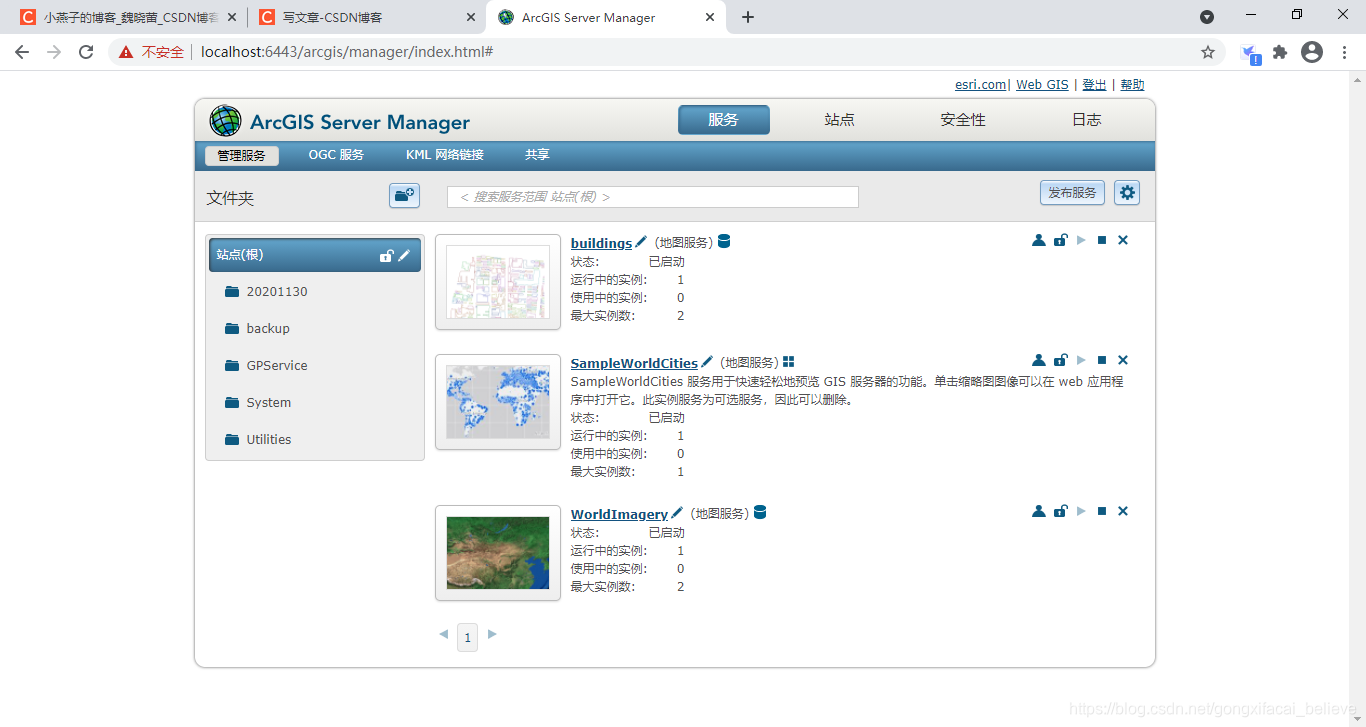
Task: Start WorldImagery service with play icon
Action: pos(1081,511)
